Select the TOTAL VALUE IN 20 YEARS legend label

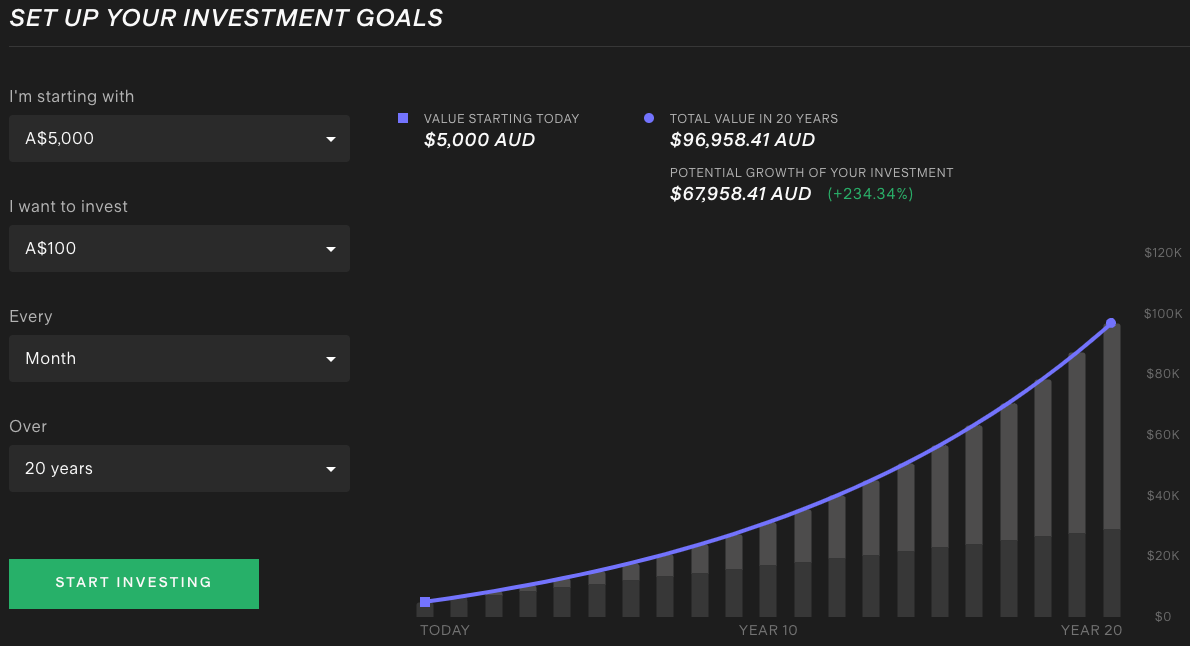[x=755, y=118]
